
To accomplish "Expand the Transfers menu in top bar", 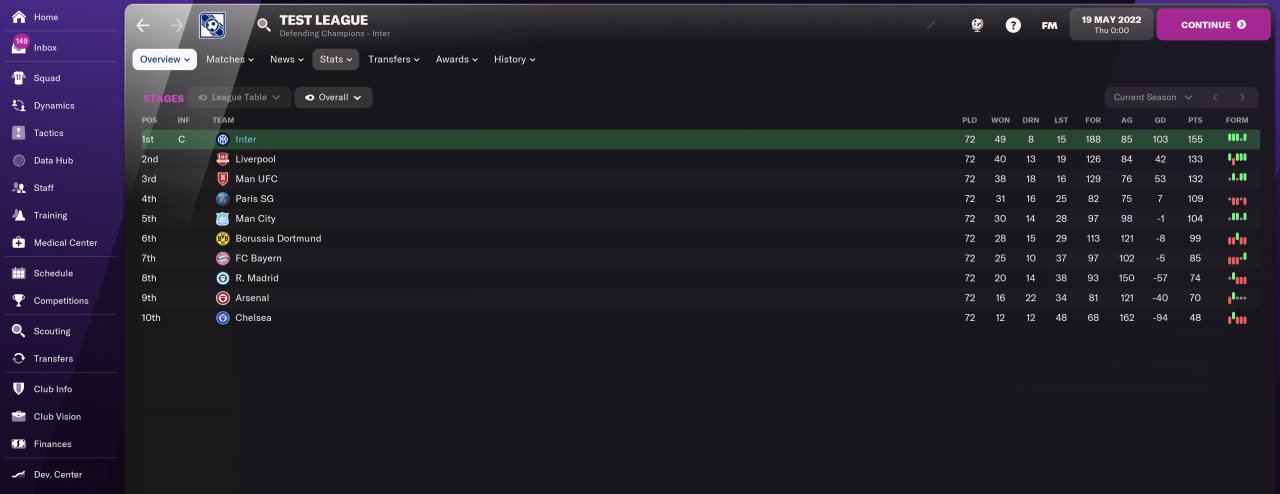I will [393, 59].
